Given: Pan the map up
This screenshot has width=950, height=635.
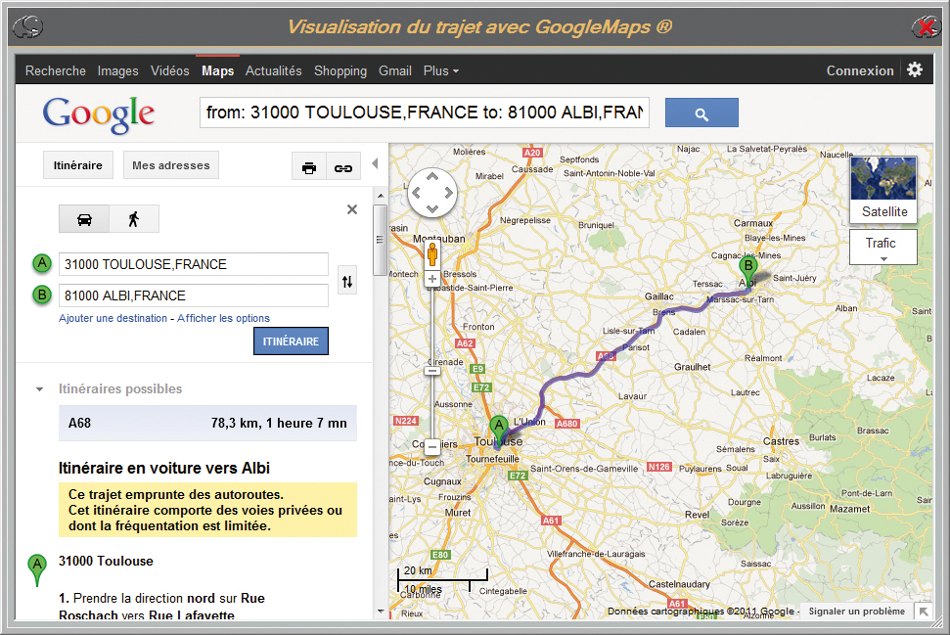Looking at the screenshot, I should coord(432,177).
